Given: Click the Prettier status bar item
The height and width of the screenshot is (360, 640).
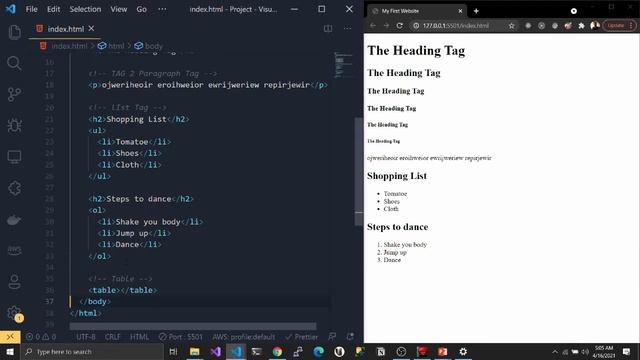Looking at the screenshot, I should pos(302,337).
